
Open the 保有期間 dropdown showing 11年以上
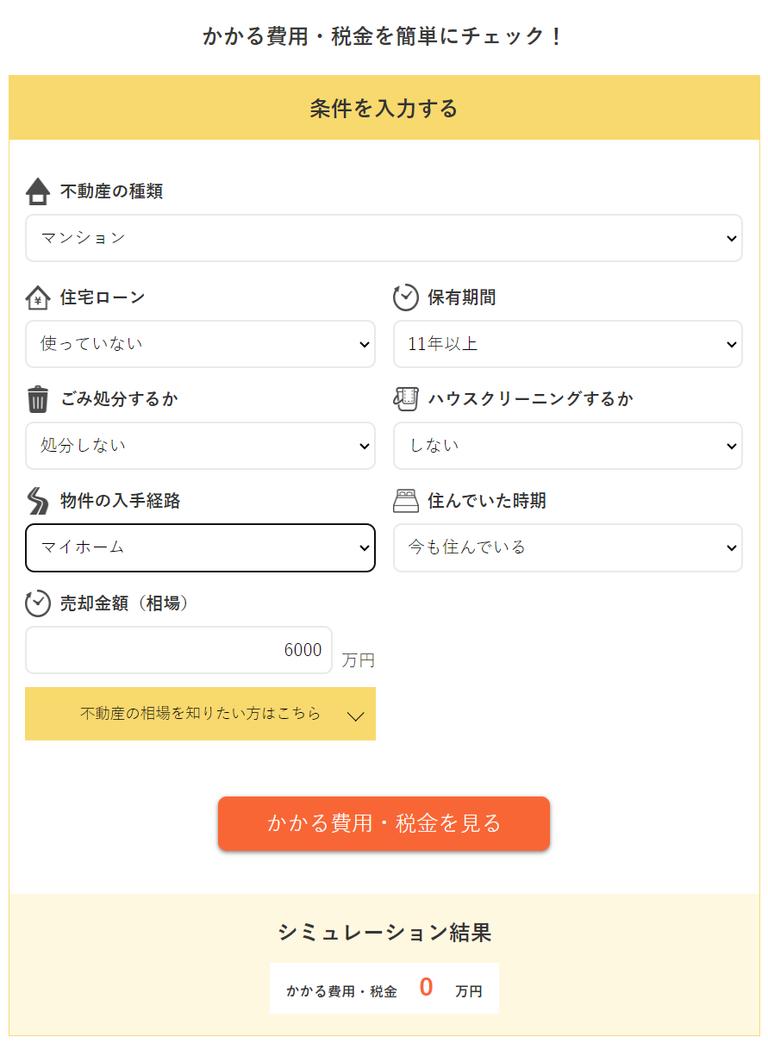point(568,344)
